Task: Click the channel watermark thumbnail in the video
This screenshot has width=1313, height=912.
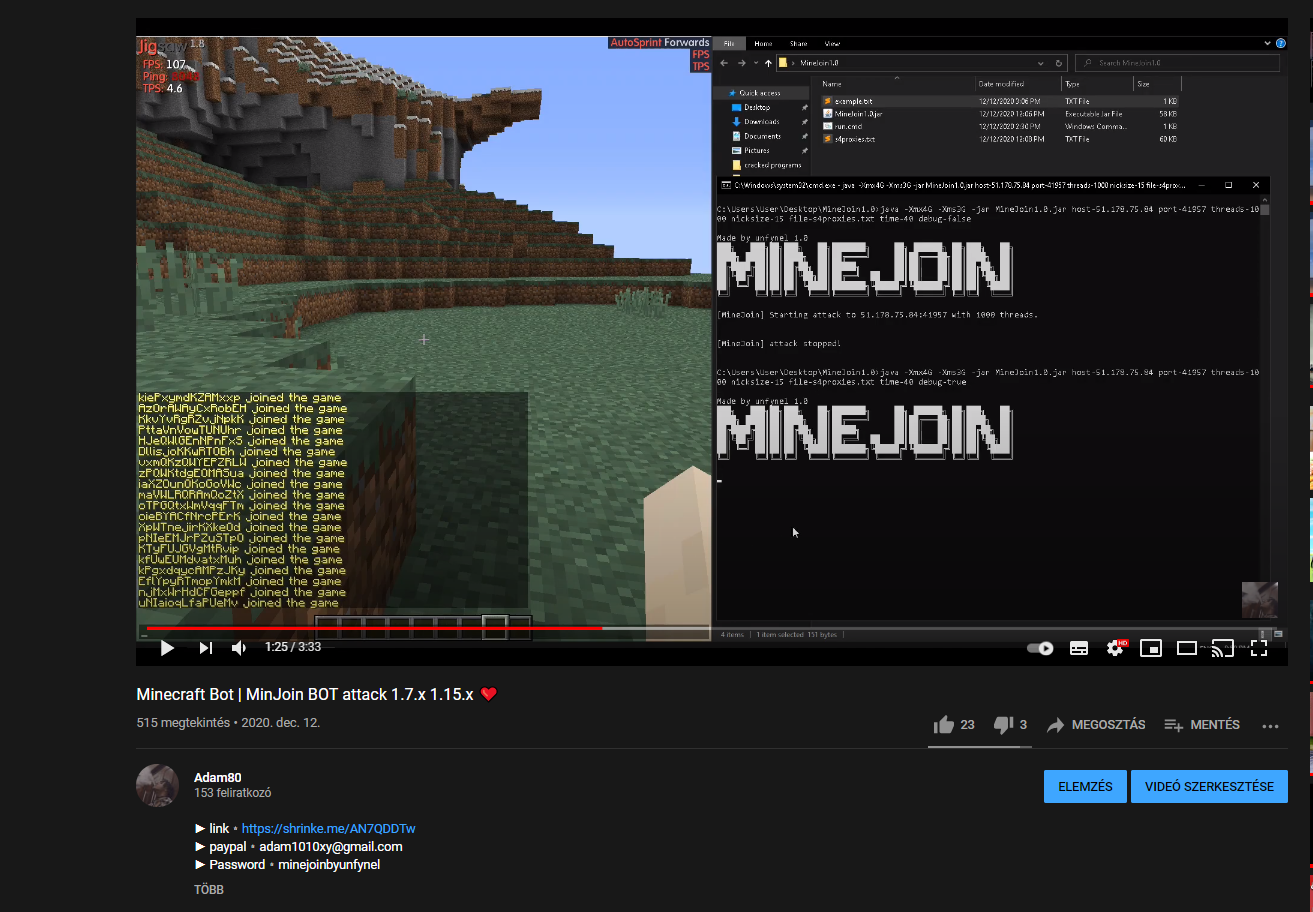Action: click(x=1259, y=599)
